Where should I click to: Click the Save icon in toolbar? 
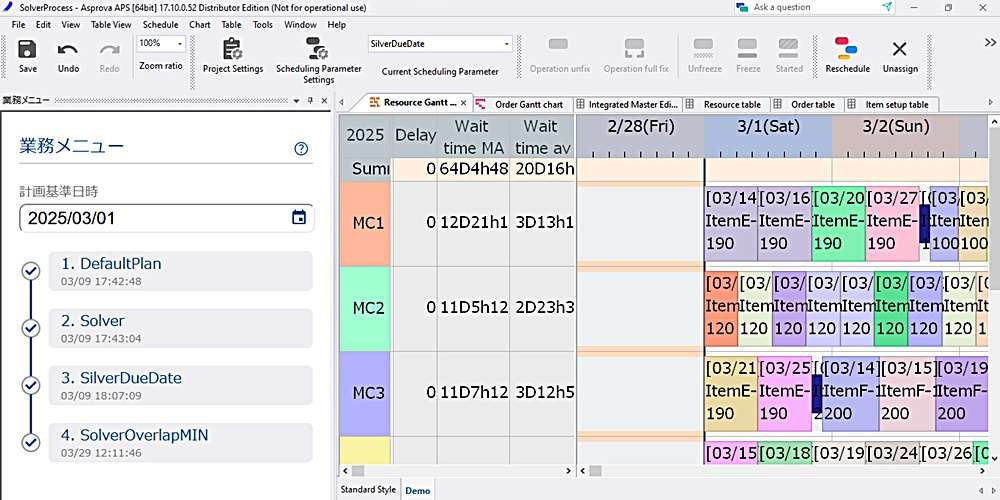tap(28, 50)
